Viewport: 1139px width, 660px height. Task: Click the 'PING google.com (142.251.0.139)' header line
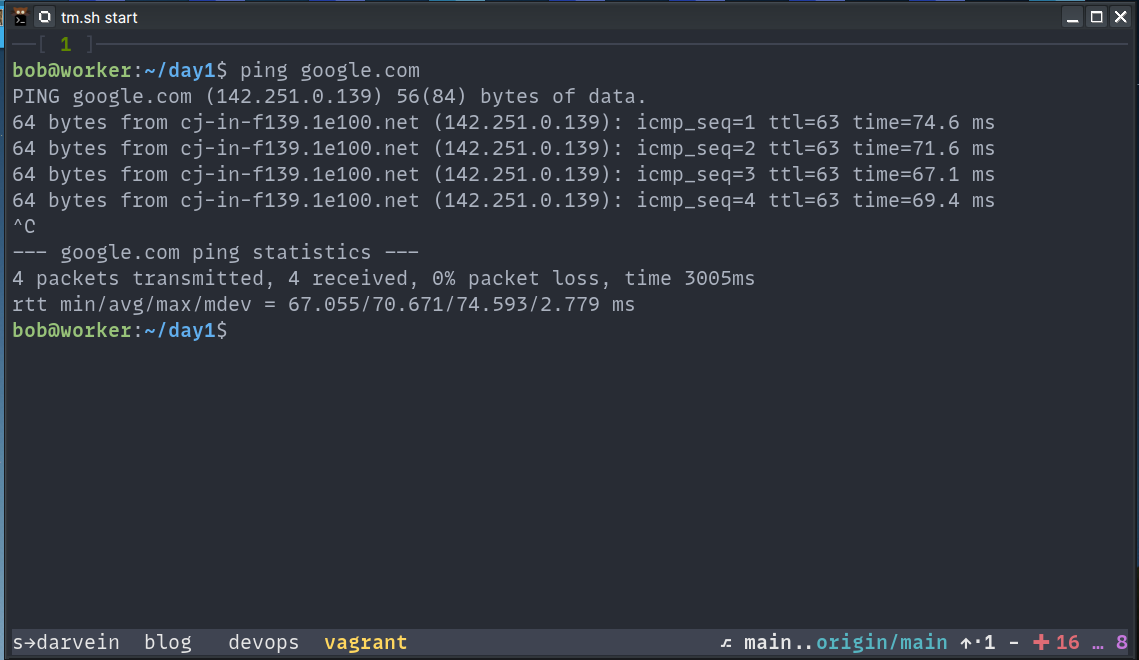(329, 97)
